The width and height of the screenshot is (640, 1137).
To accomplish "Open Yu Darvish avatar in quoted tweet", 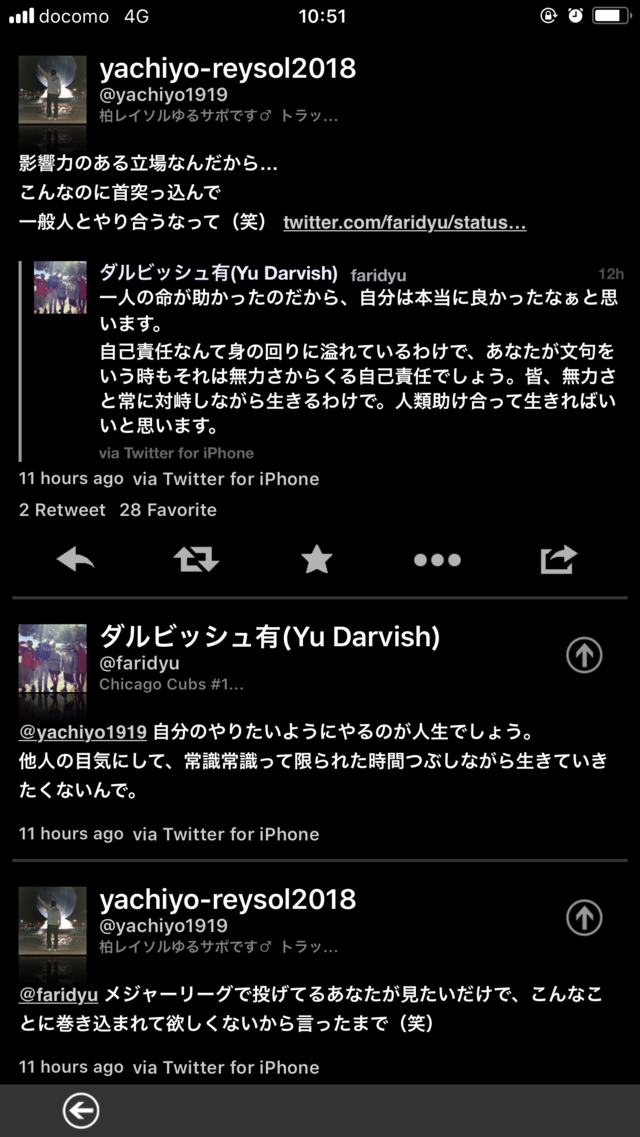I will (60, 287).
